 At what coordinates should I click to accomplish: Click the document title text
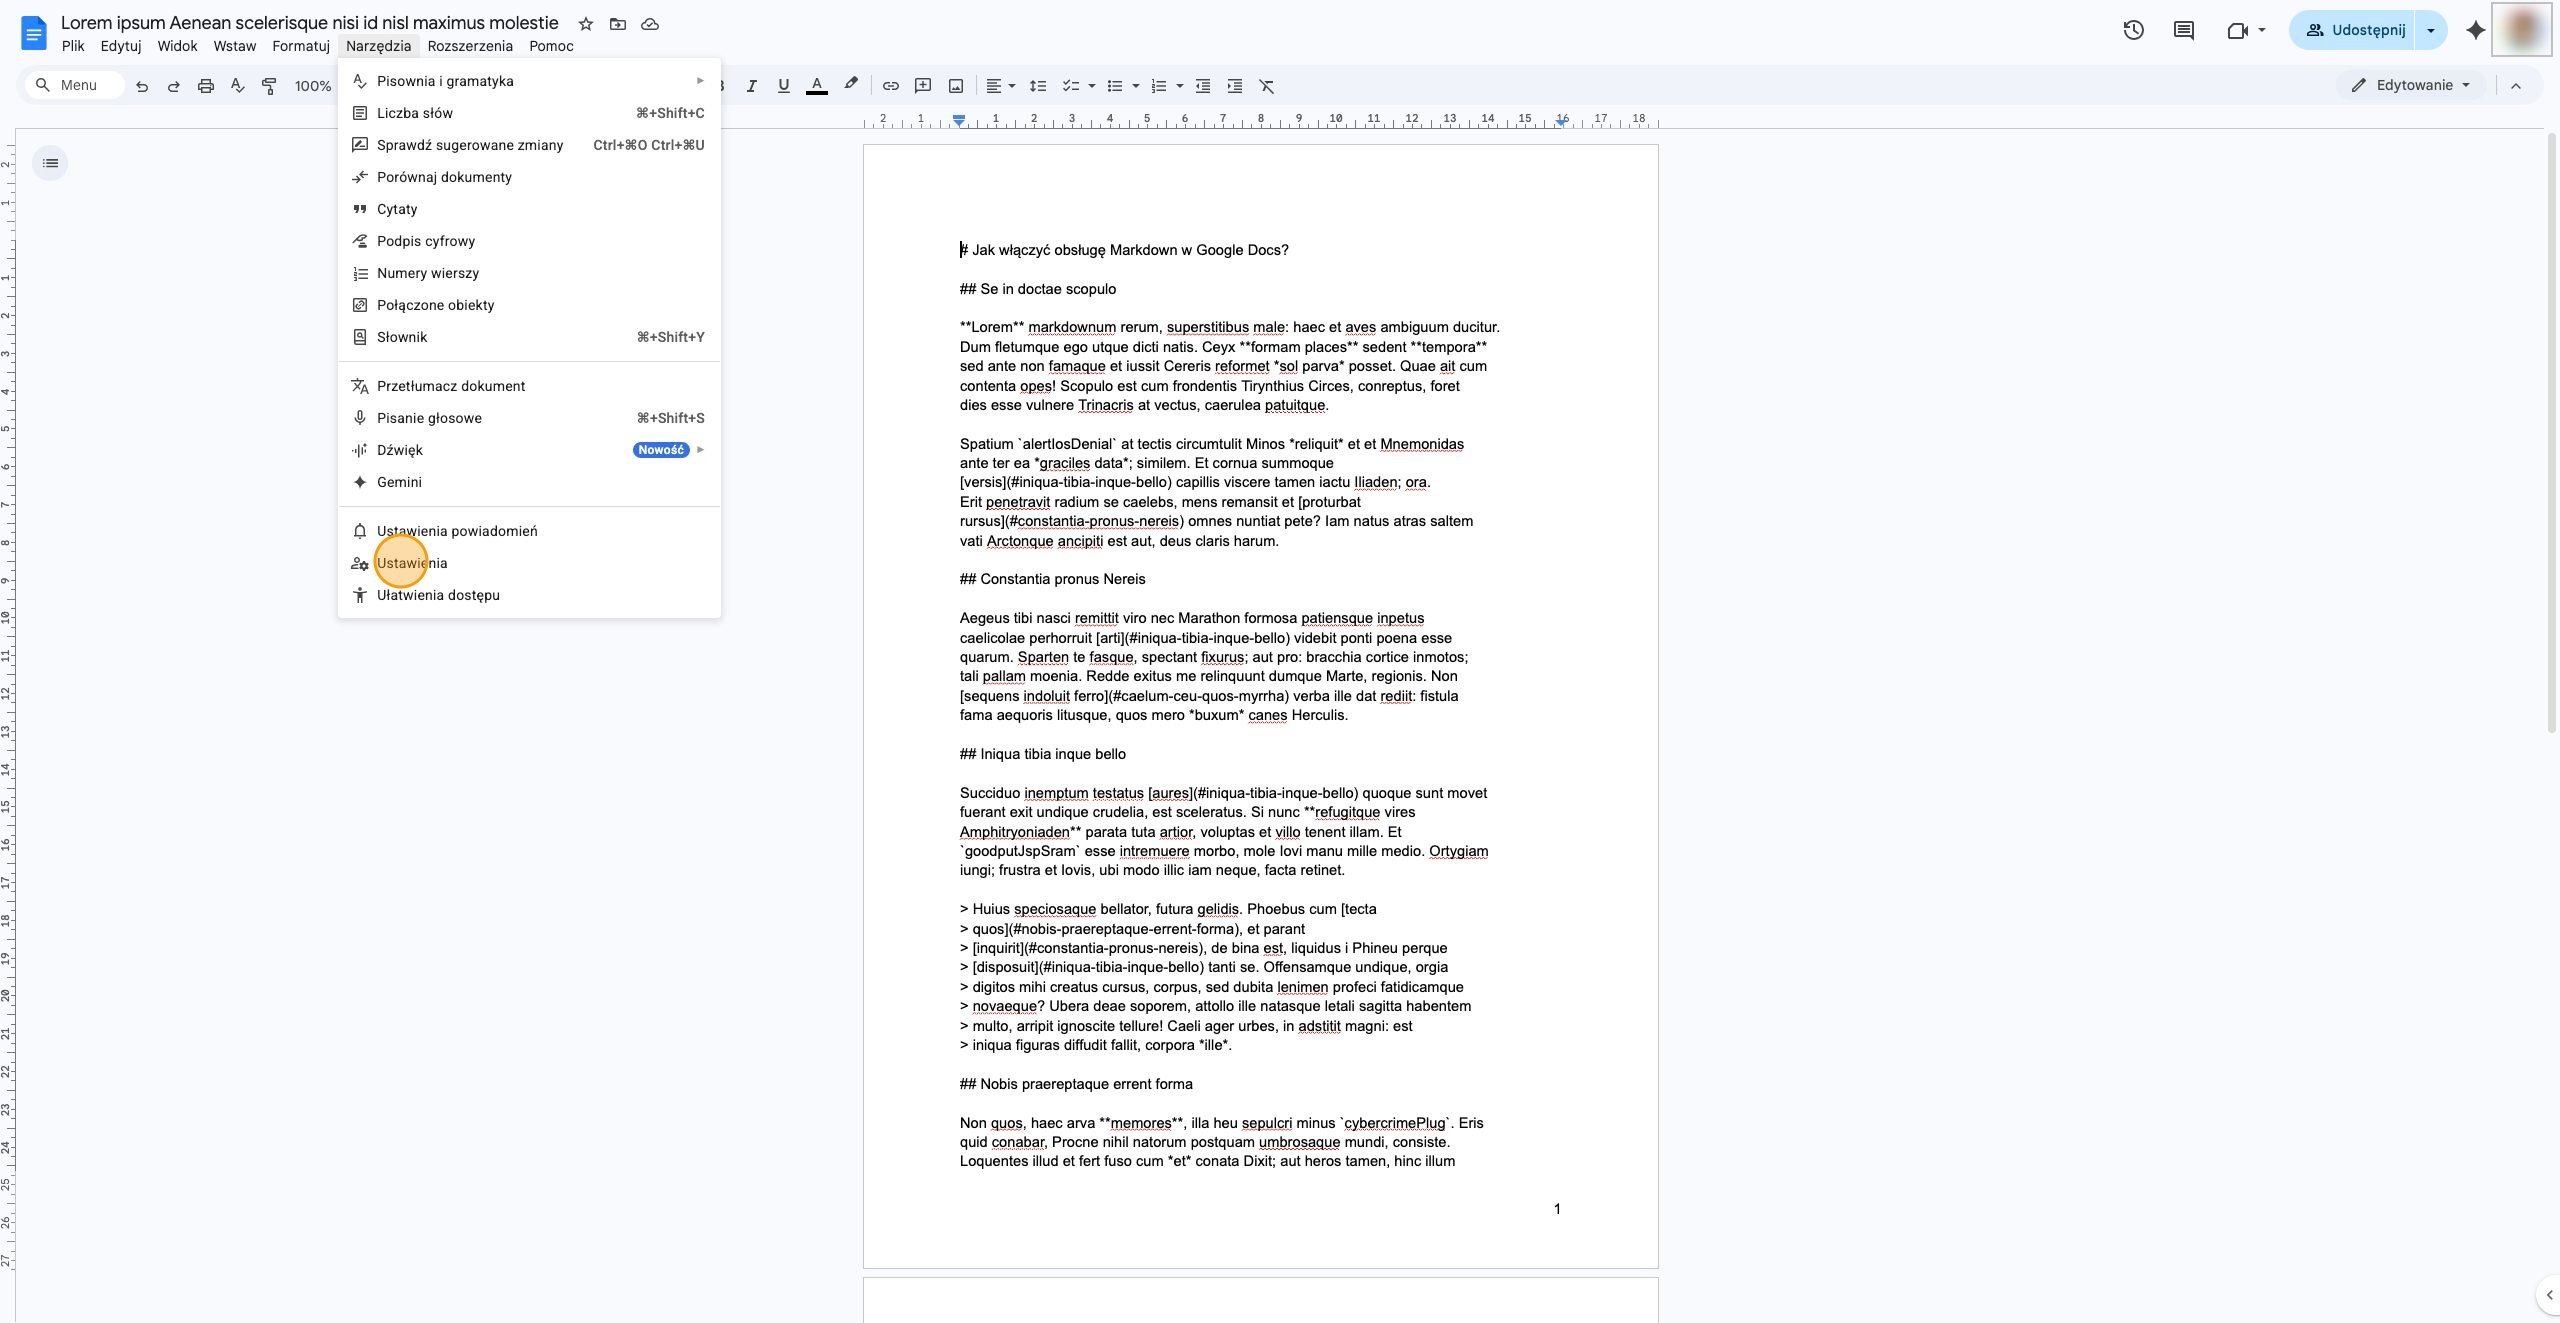310,23
